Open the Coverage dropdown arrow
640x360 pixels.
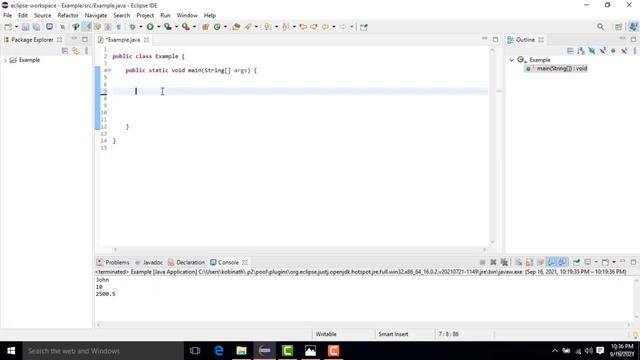[176, 27]
